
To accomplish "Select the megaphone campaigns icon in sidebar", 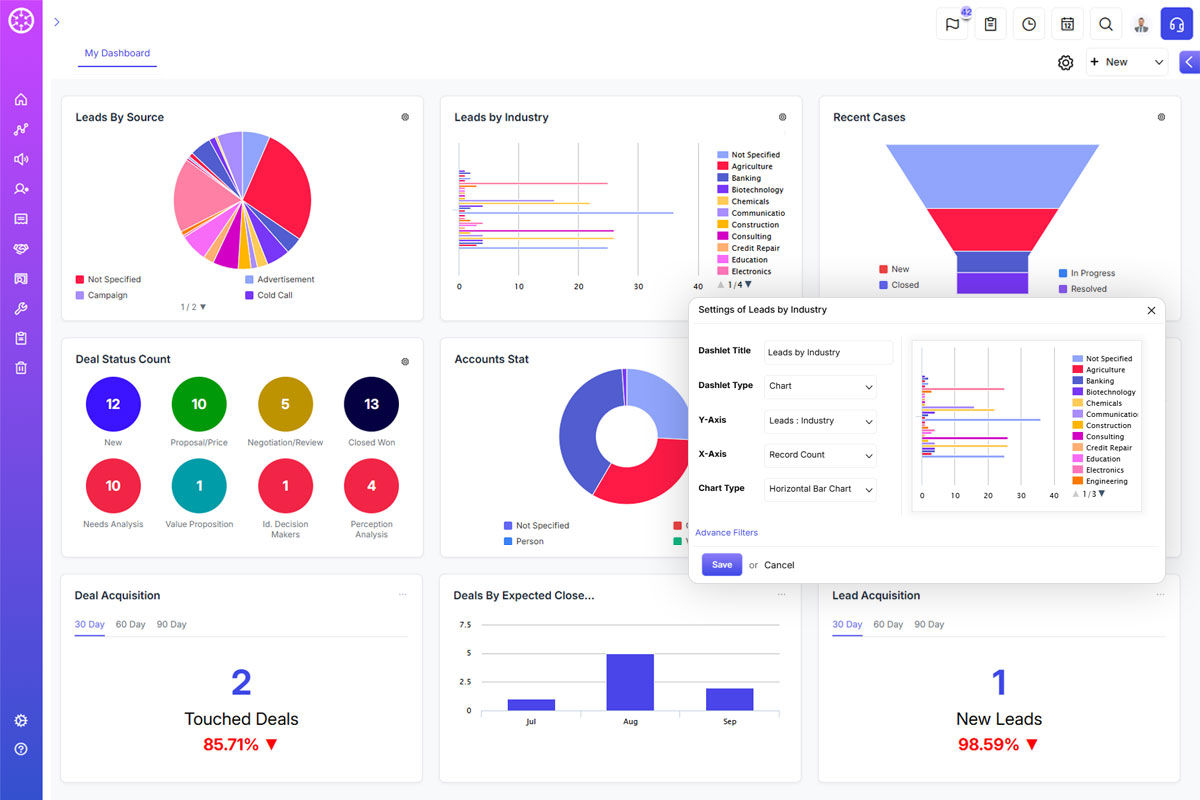I will 20,158.
